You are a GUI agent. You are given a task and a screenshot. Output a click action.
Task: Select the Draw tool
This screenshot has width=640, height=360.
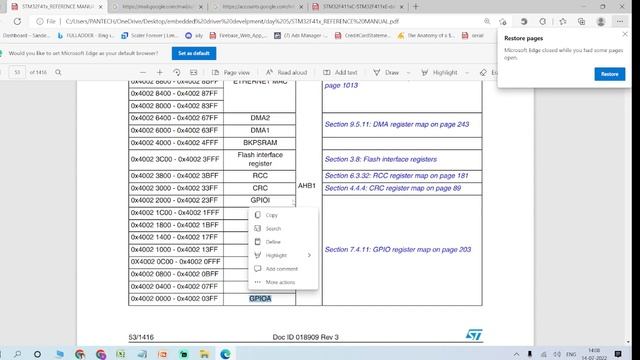pyautogui.click(x=386, y=72)
